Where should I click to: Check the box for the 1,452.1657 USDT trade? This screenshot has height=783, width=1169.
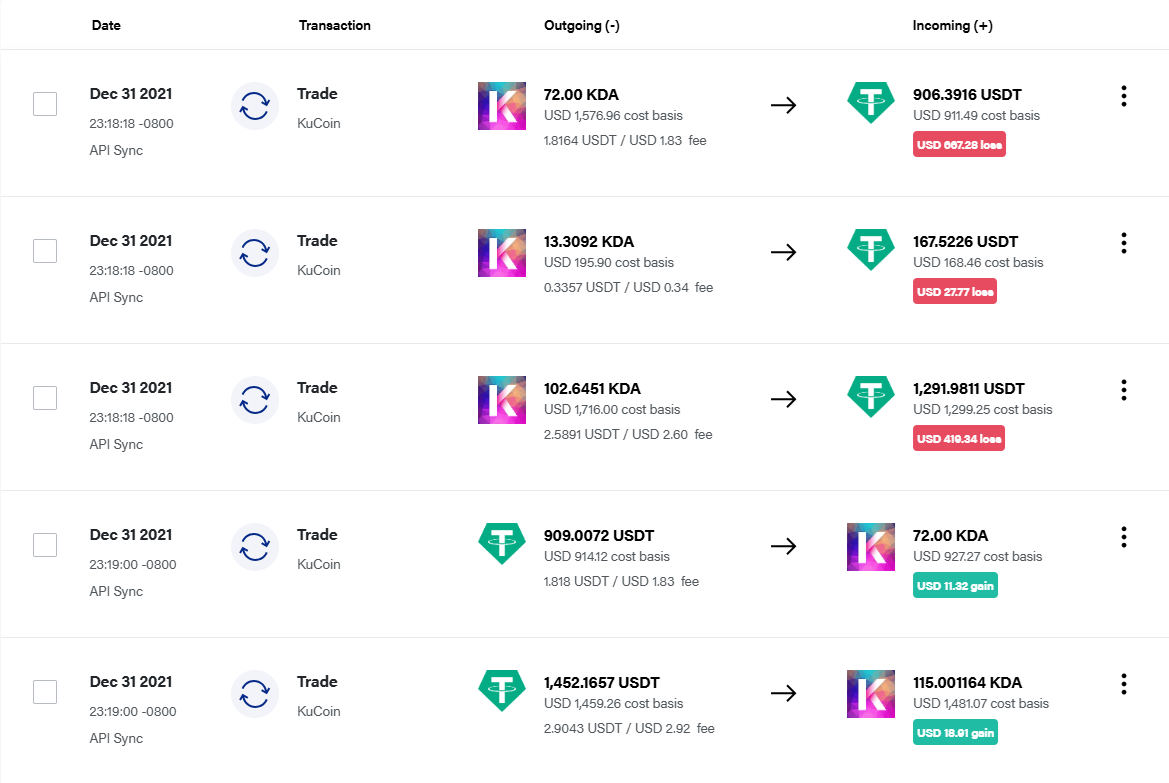pos(45,692)
